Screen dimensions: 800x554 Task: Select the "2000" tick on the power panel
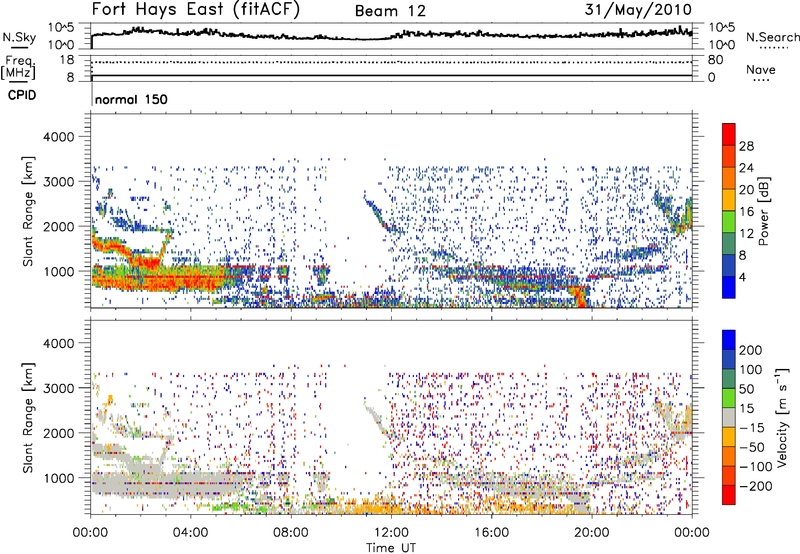59,226
